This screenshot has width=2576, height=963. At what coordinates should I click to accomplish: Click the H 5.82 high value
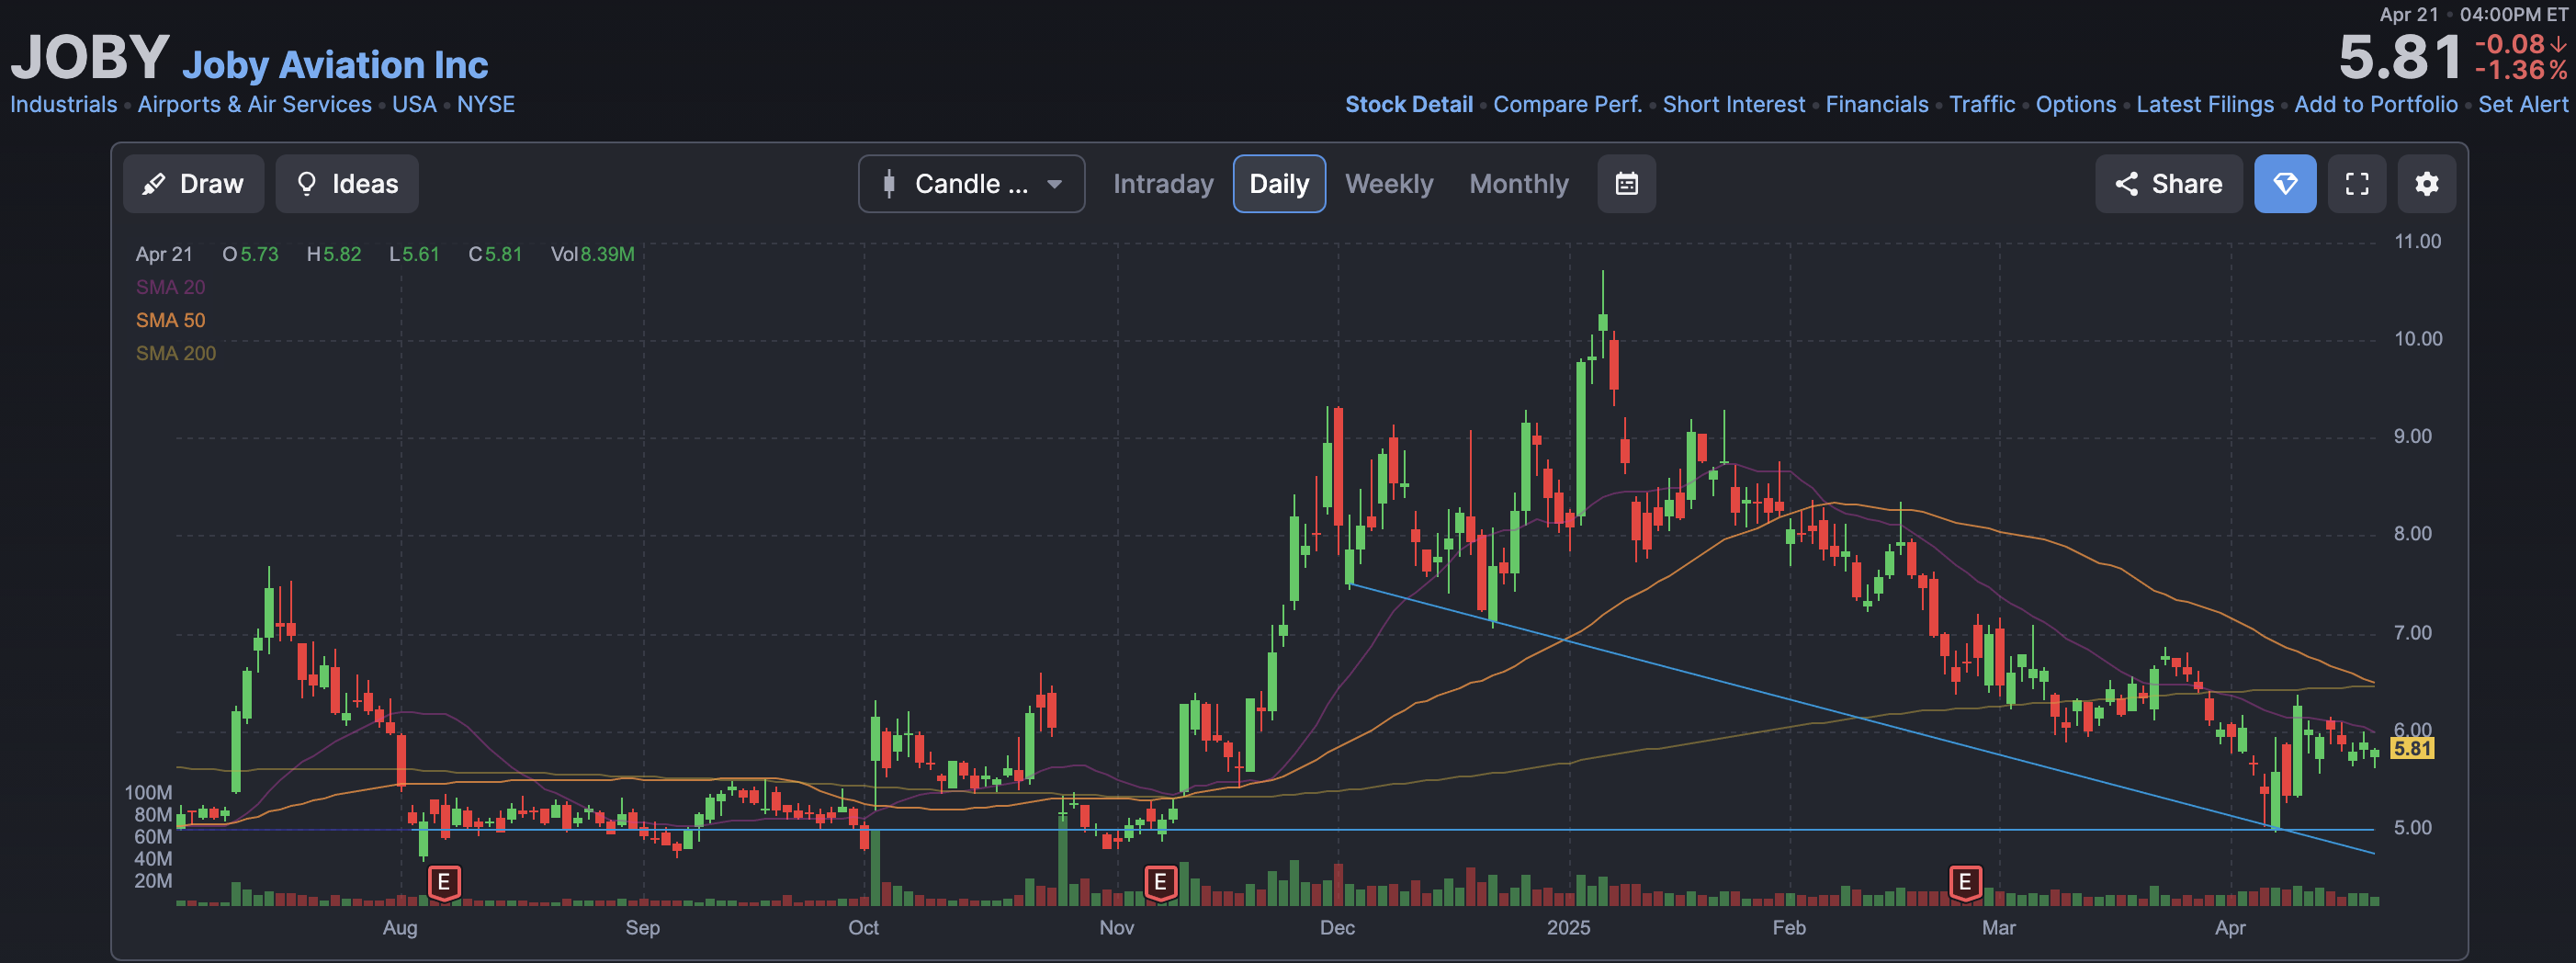tap(334, 255)
